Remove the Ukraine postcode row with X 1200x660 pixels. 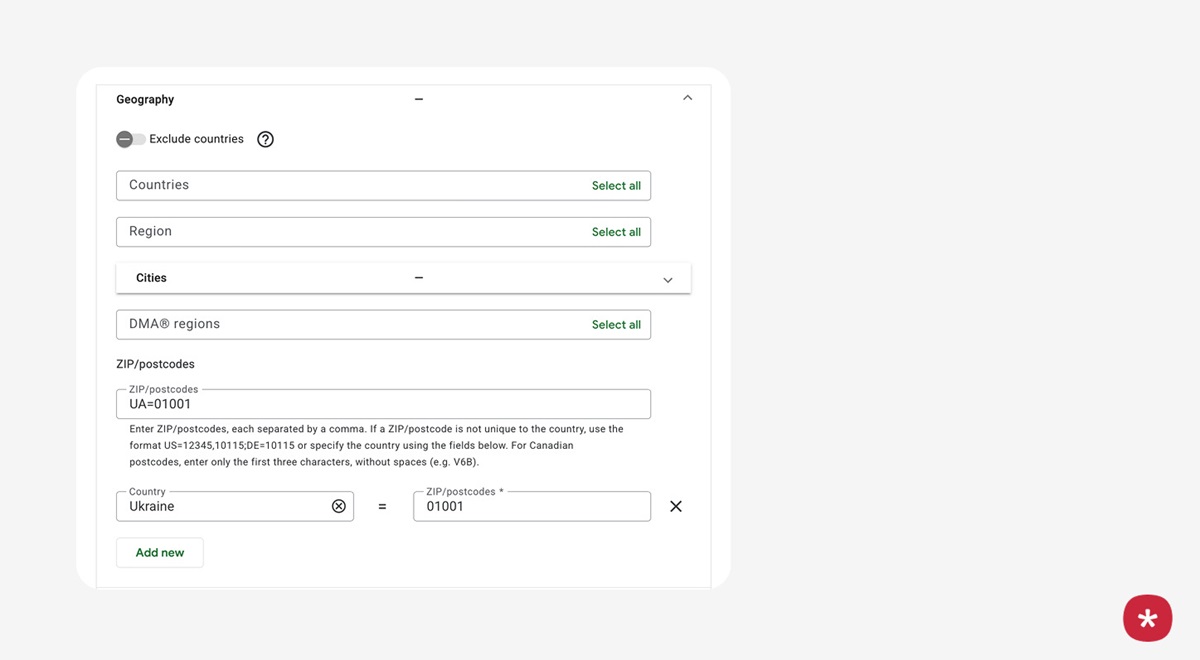(x=676, y=506)
